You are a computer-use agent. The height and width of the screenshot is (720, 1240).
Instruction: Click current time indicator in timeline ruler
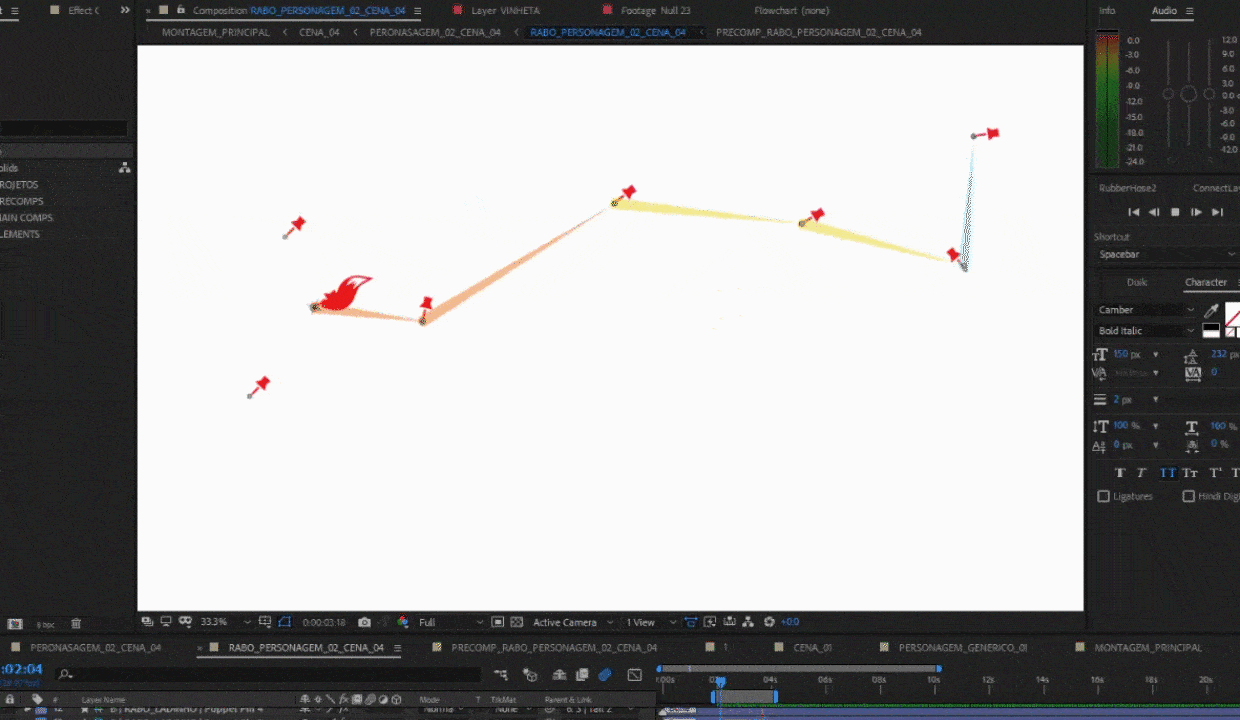point(719,681)
